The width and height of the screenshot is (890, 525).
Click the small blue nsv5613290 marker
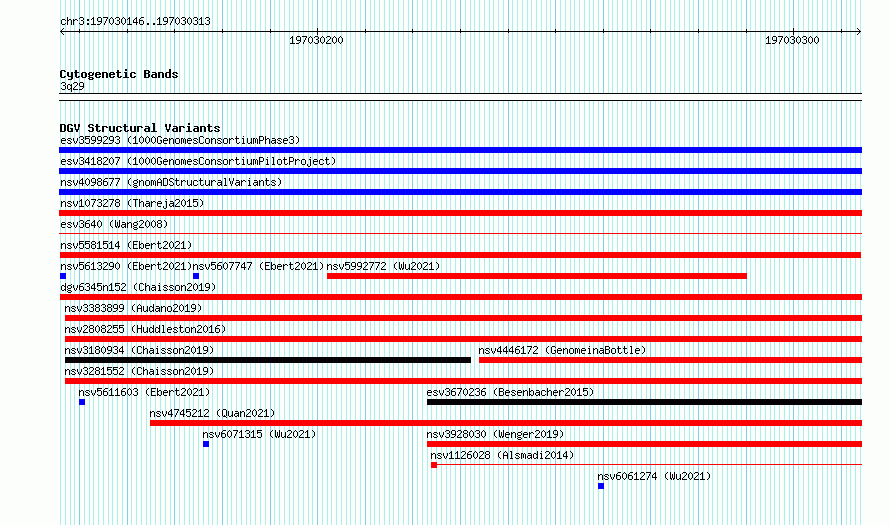pyautogui.click(x=63, y=276)
